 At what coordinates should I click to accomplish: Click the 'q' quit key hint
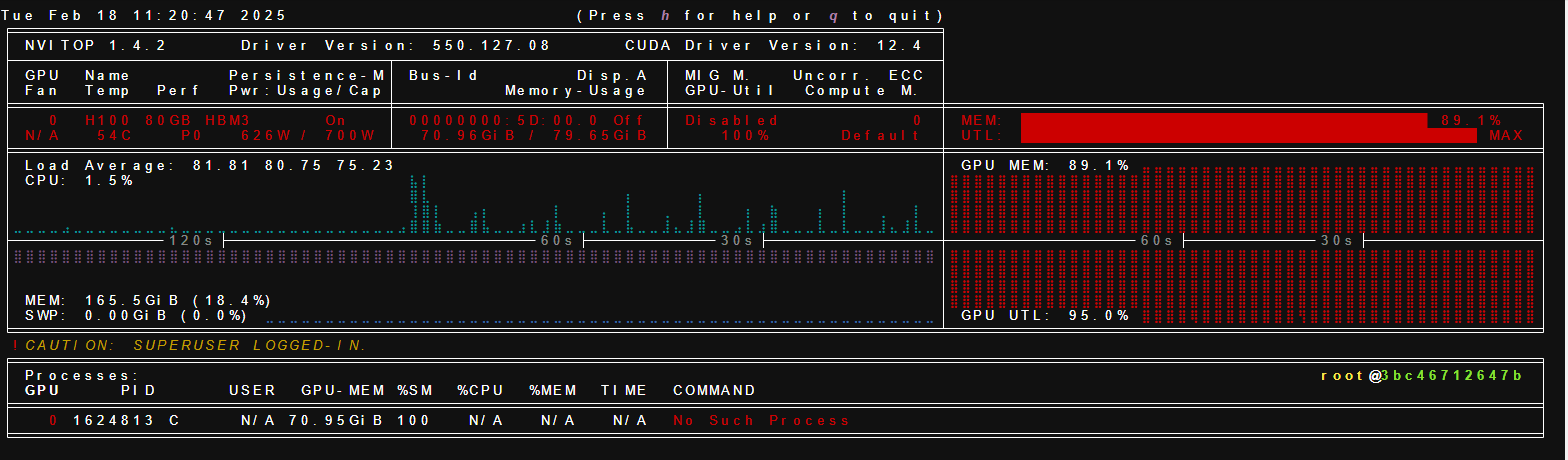tap(835, 16)
